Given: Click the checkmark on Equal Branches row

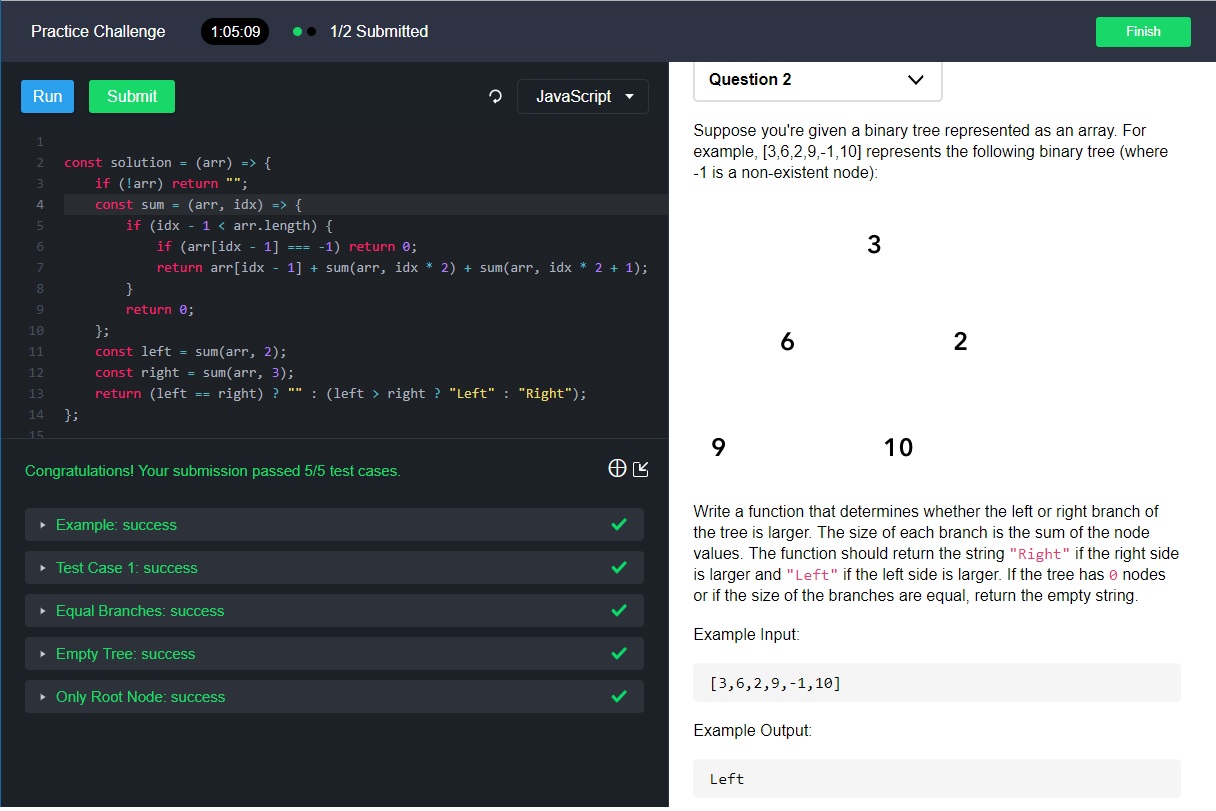Looking at the screenshot, I should coord(618,610).
